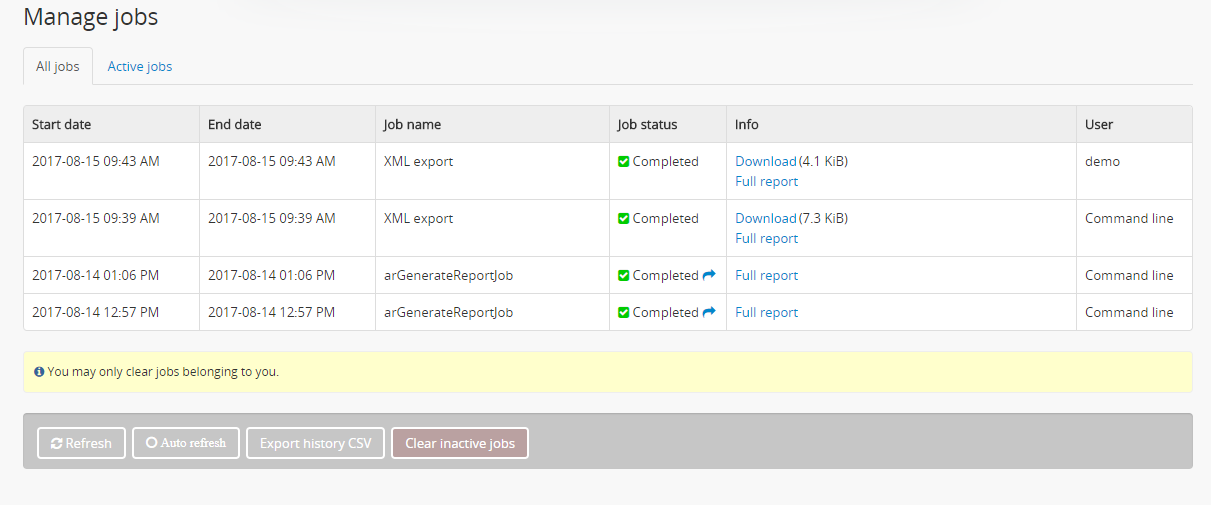Toggle the Auto refresh option
This screenshot has height=505, width=1211.
coord(186,443)
